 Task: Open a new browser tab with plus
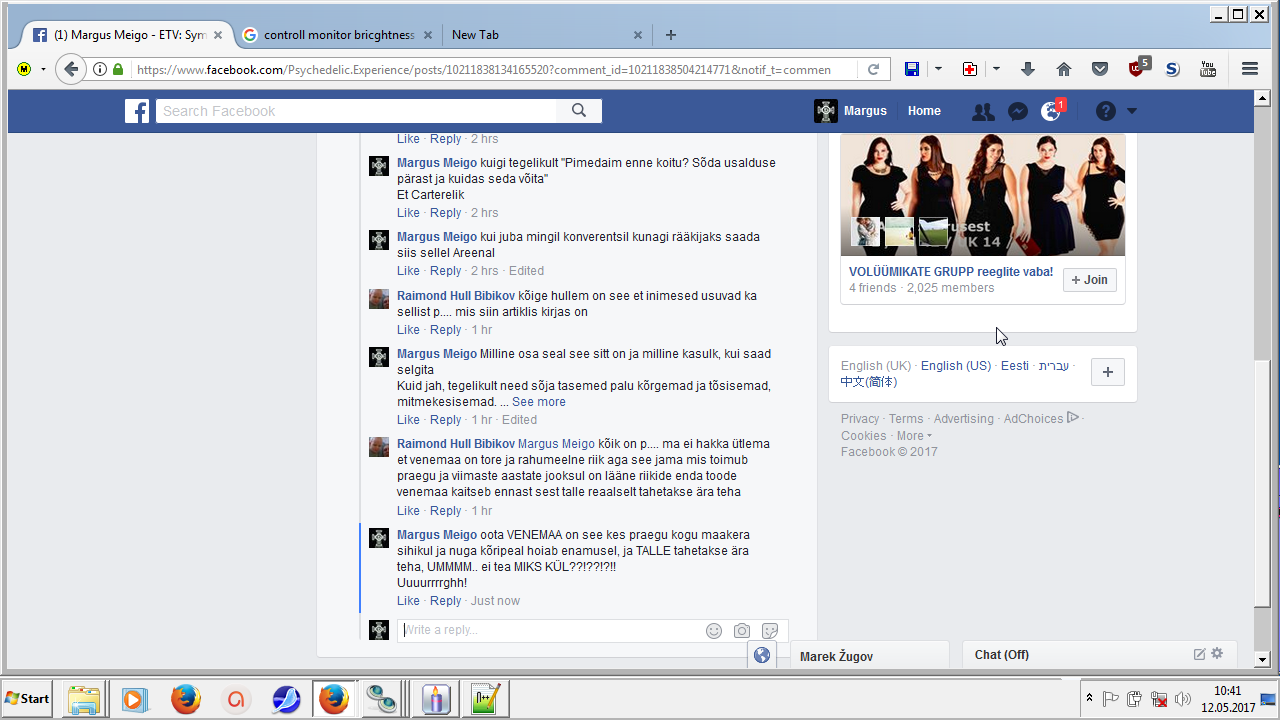point(671,35)
